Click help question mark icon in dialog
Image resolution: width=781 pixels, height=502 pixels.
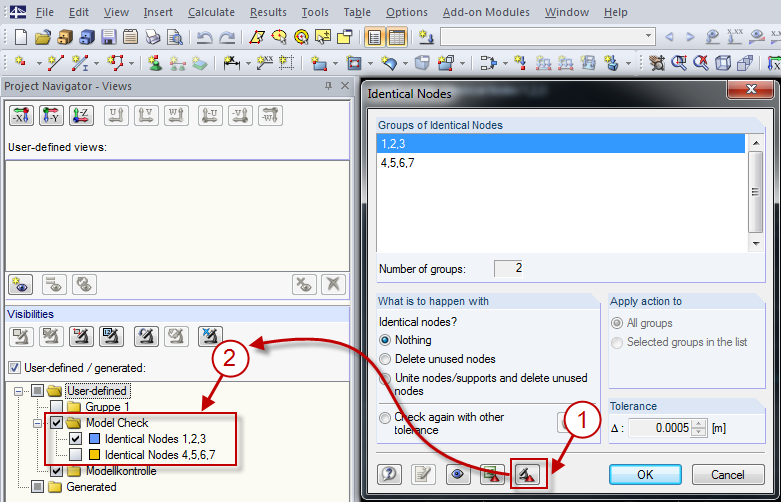point(390,475)
